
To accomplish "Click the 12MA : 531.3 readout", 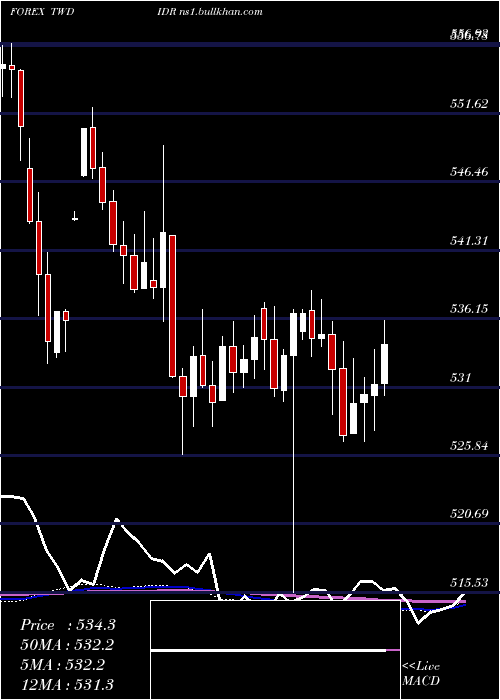I will tap(67, 684).
